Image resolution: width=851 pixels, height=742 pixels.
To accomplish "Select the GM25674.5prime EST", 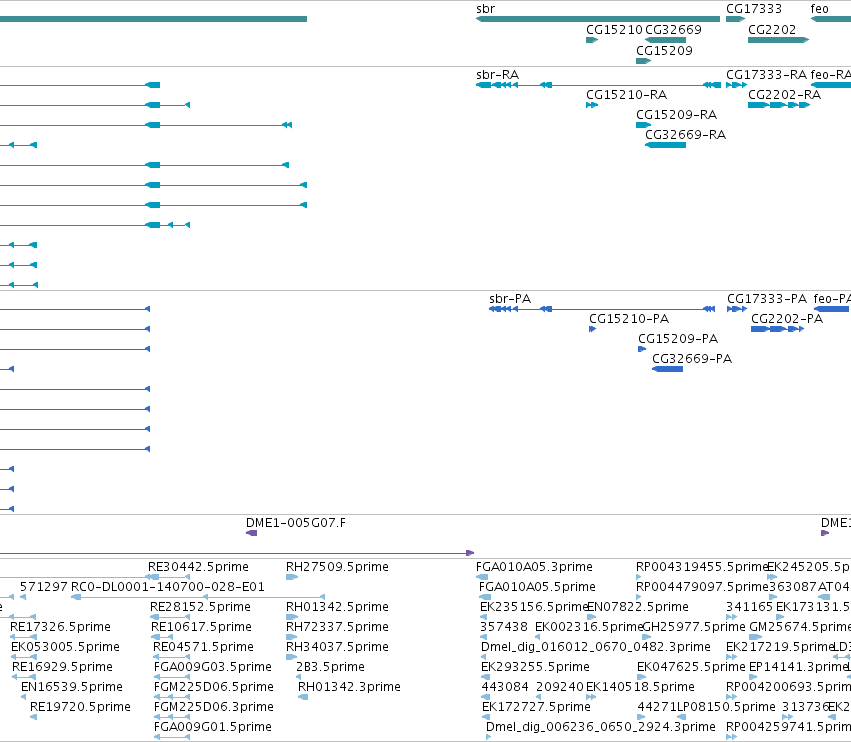I will click(x=755, y=637).
